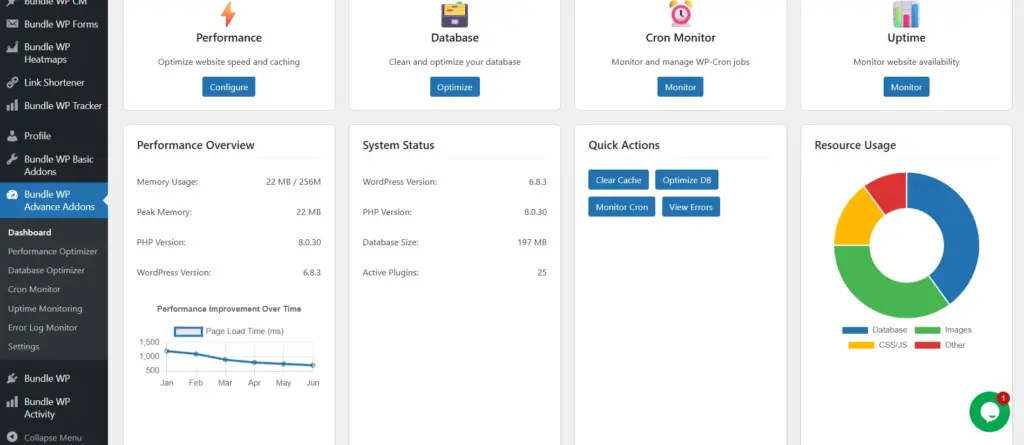Go to Link Shortener
The image size is (1024, 445).
coord(54,82)
